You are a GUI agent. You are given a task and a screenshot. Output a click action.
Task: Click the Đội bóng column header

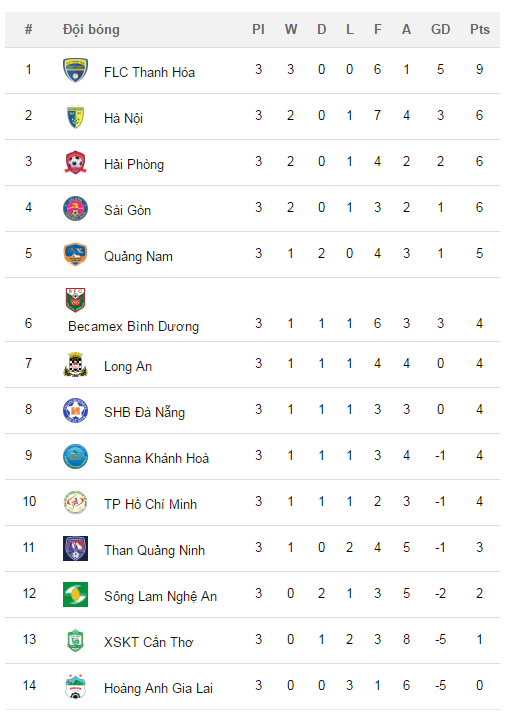pos(91,30)
